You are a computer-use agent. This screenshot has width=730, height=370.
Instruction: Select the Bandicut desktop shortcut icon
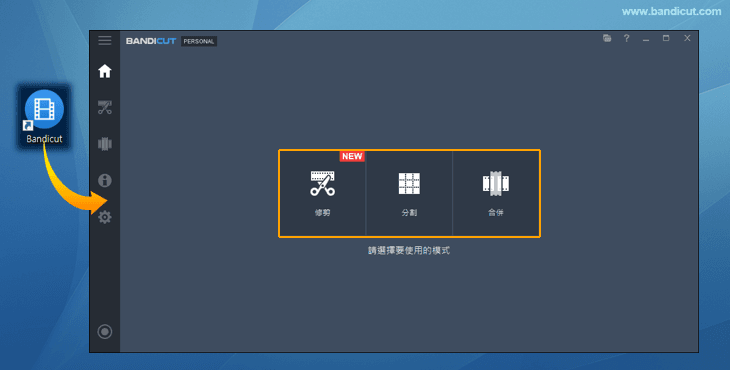pos(44,117)
